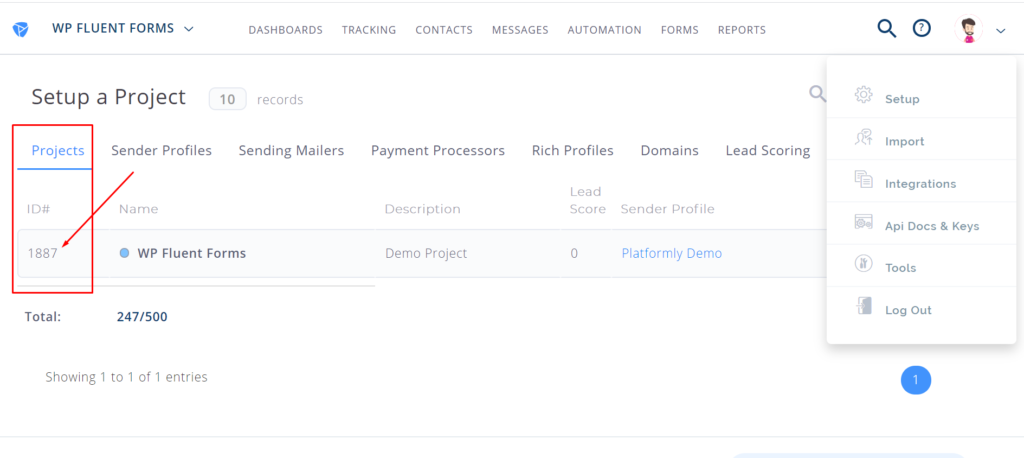Click the Name column header
Screen dimensions: 1024x458
pyautogui.click(x=138, y=209)
